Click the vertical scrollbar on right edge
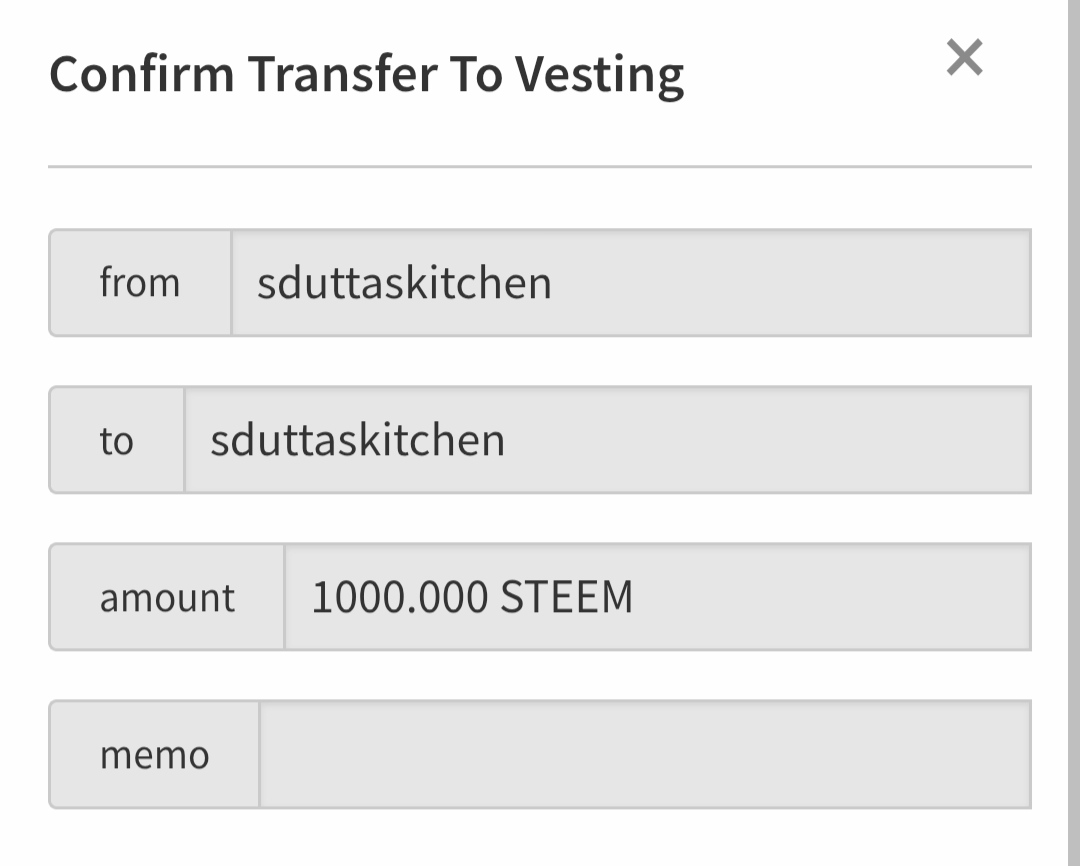The image size is (1080, 866). (x=1073, y=433)
